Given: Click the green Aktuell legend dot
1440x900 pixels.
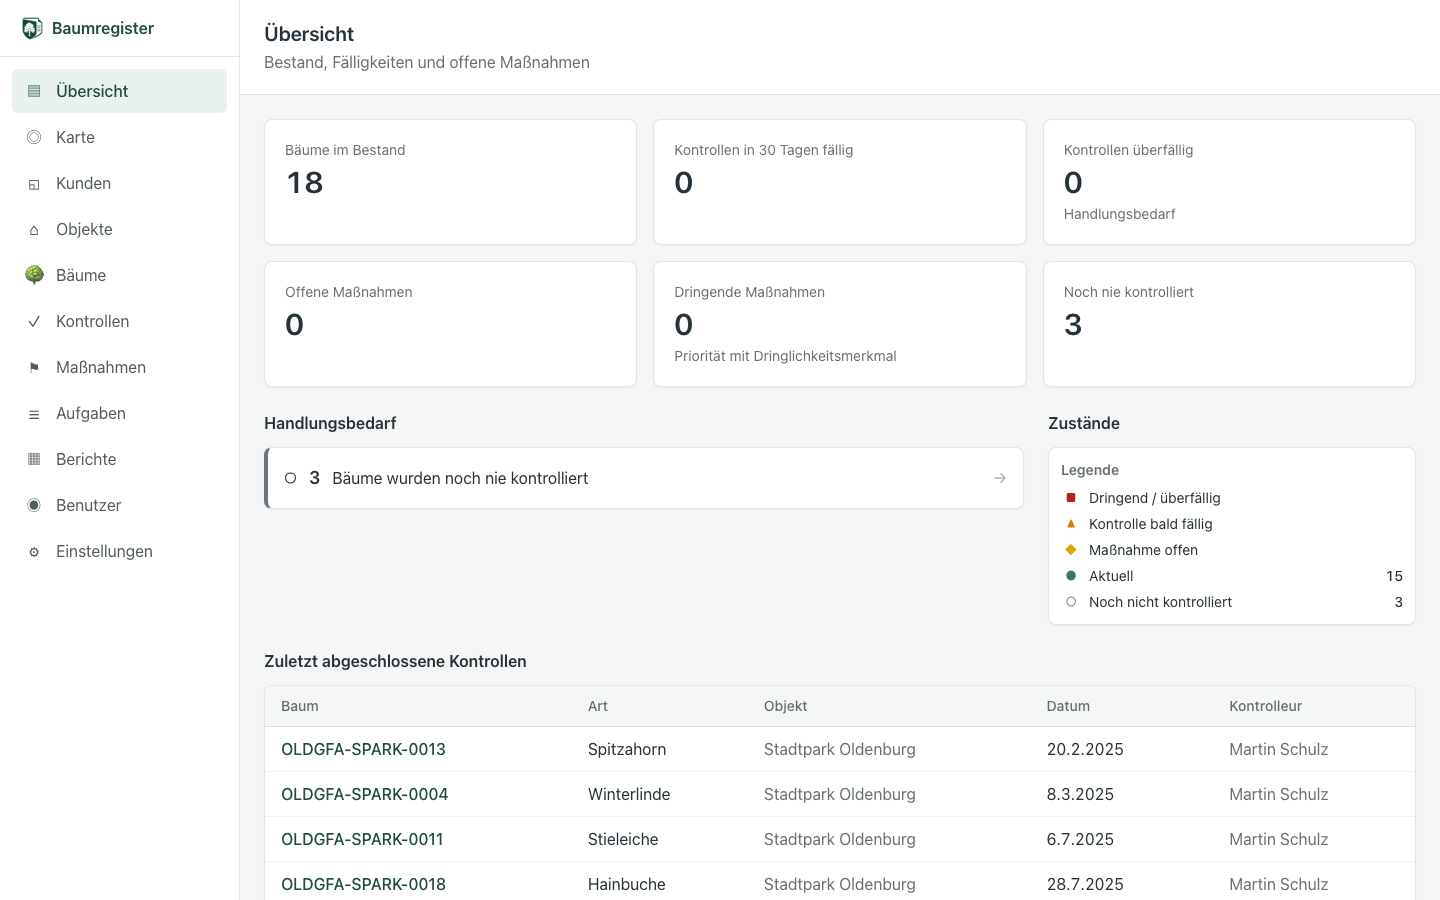Looking at the screenshot, I should 1071,576.
